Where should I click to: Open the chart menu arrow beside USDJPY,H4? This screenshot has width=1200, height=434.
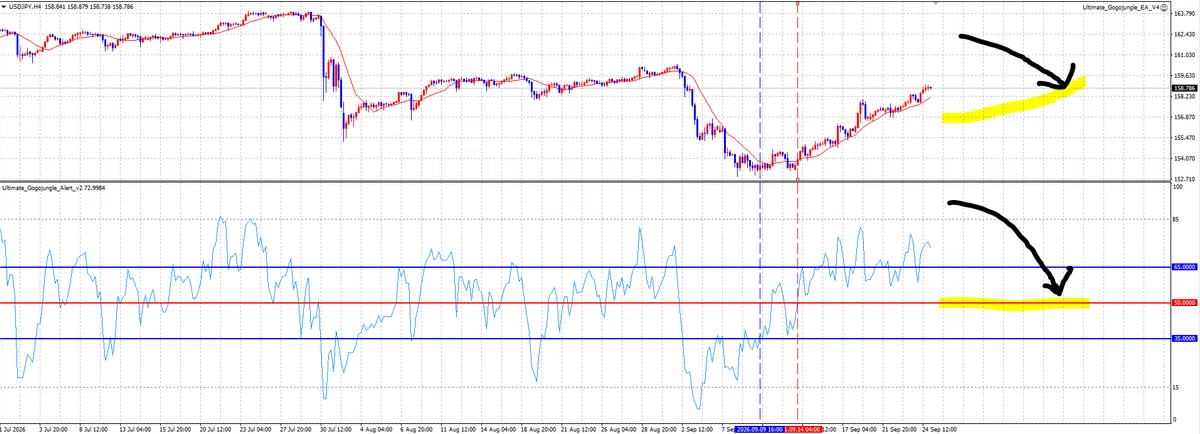point(4,8)
